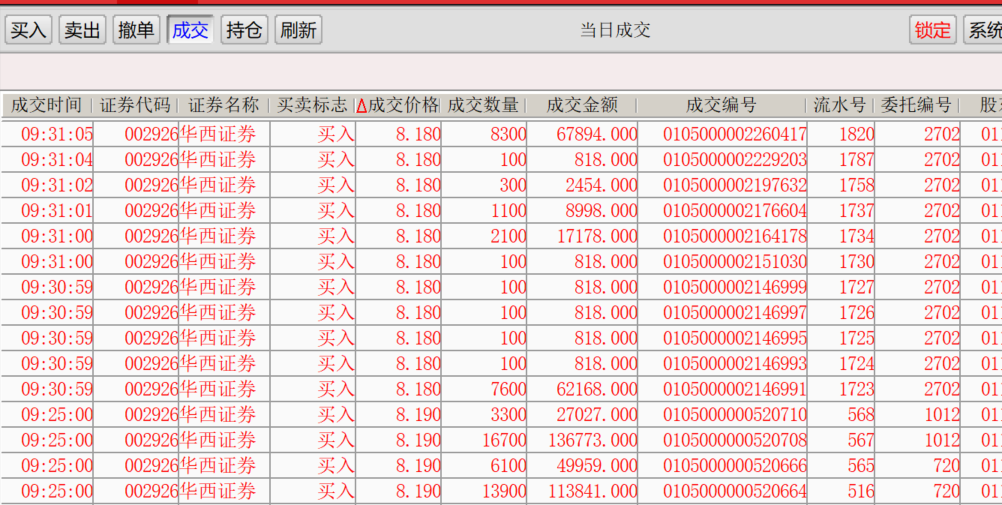Click trade number 0105000002229203
This screenshot has height=505, width=1002.
tap(735, 160)
